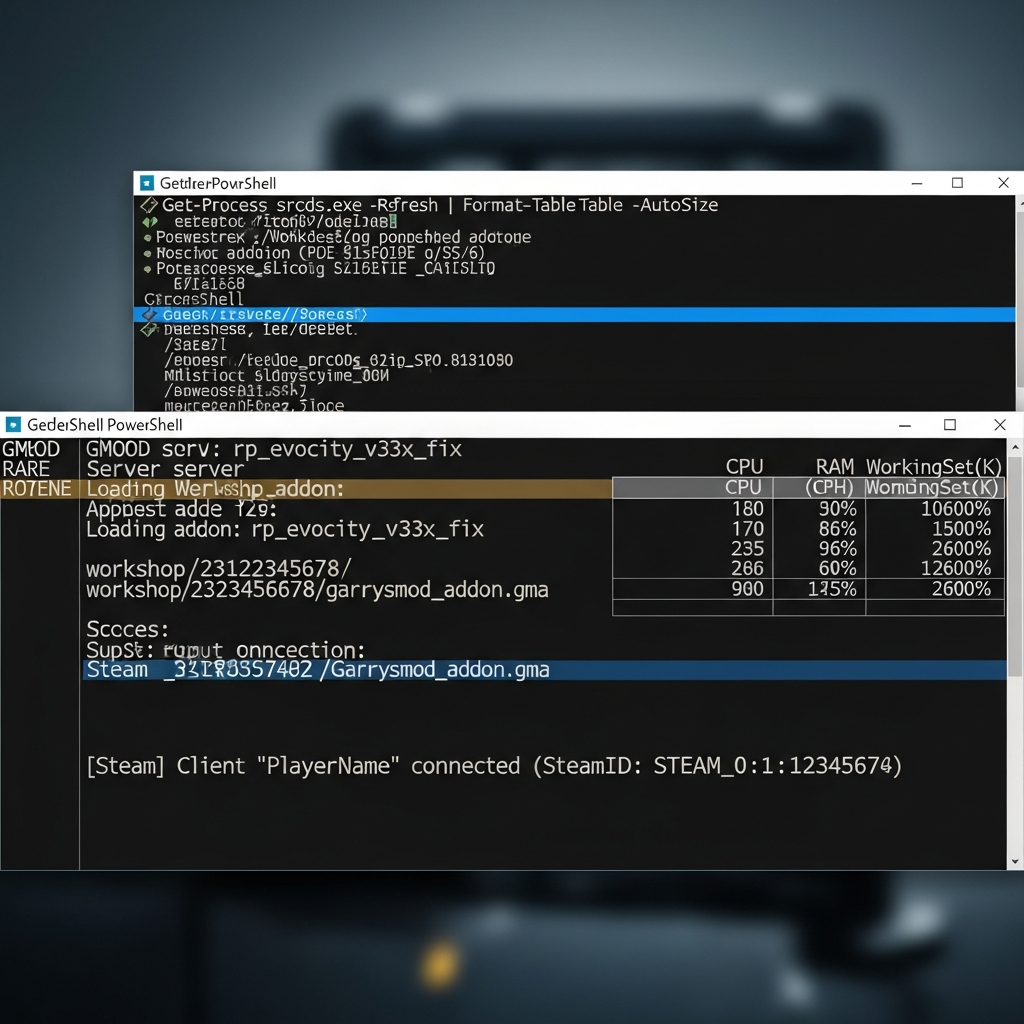Click the PowerShell icon in GederShell title bar
The image size is (1024, 1024).
tap(14, 425)
